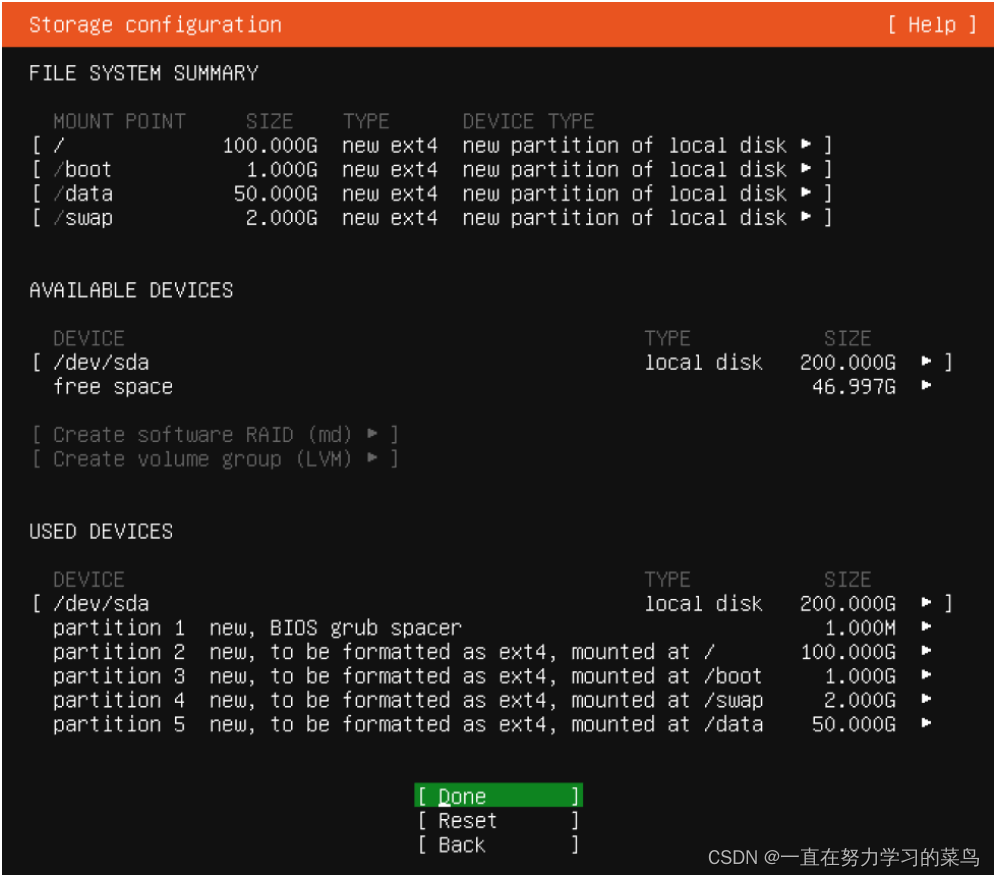
Task: Select partition 2 mounted at /
Action: tap(492, 652)
